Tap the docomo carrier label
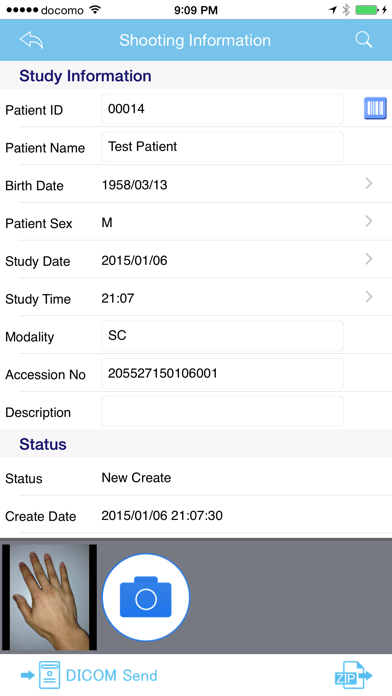 pyautogui.click(x=63, y=10)
